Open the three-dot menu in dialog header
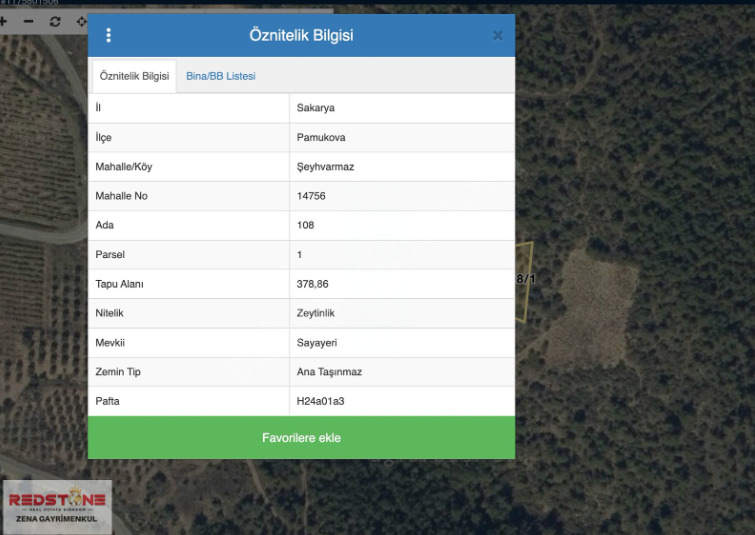The height and width of the screenshot is (535, 755). (x=109, y=36)
